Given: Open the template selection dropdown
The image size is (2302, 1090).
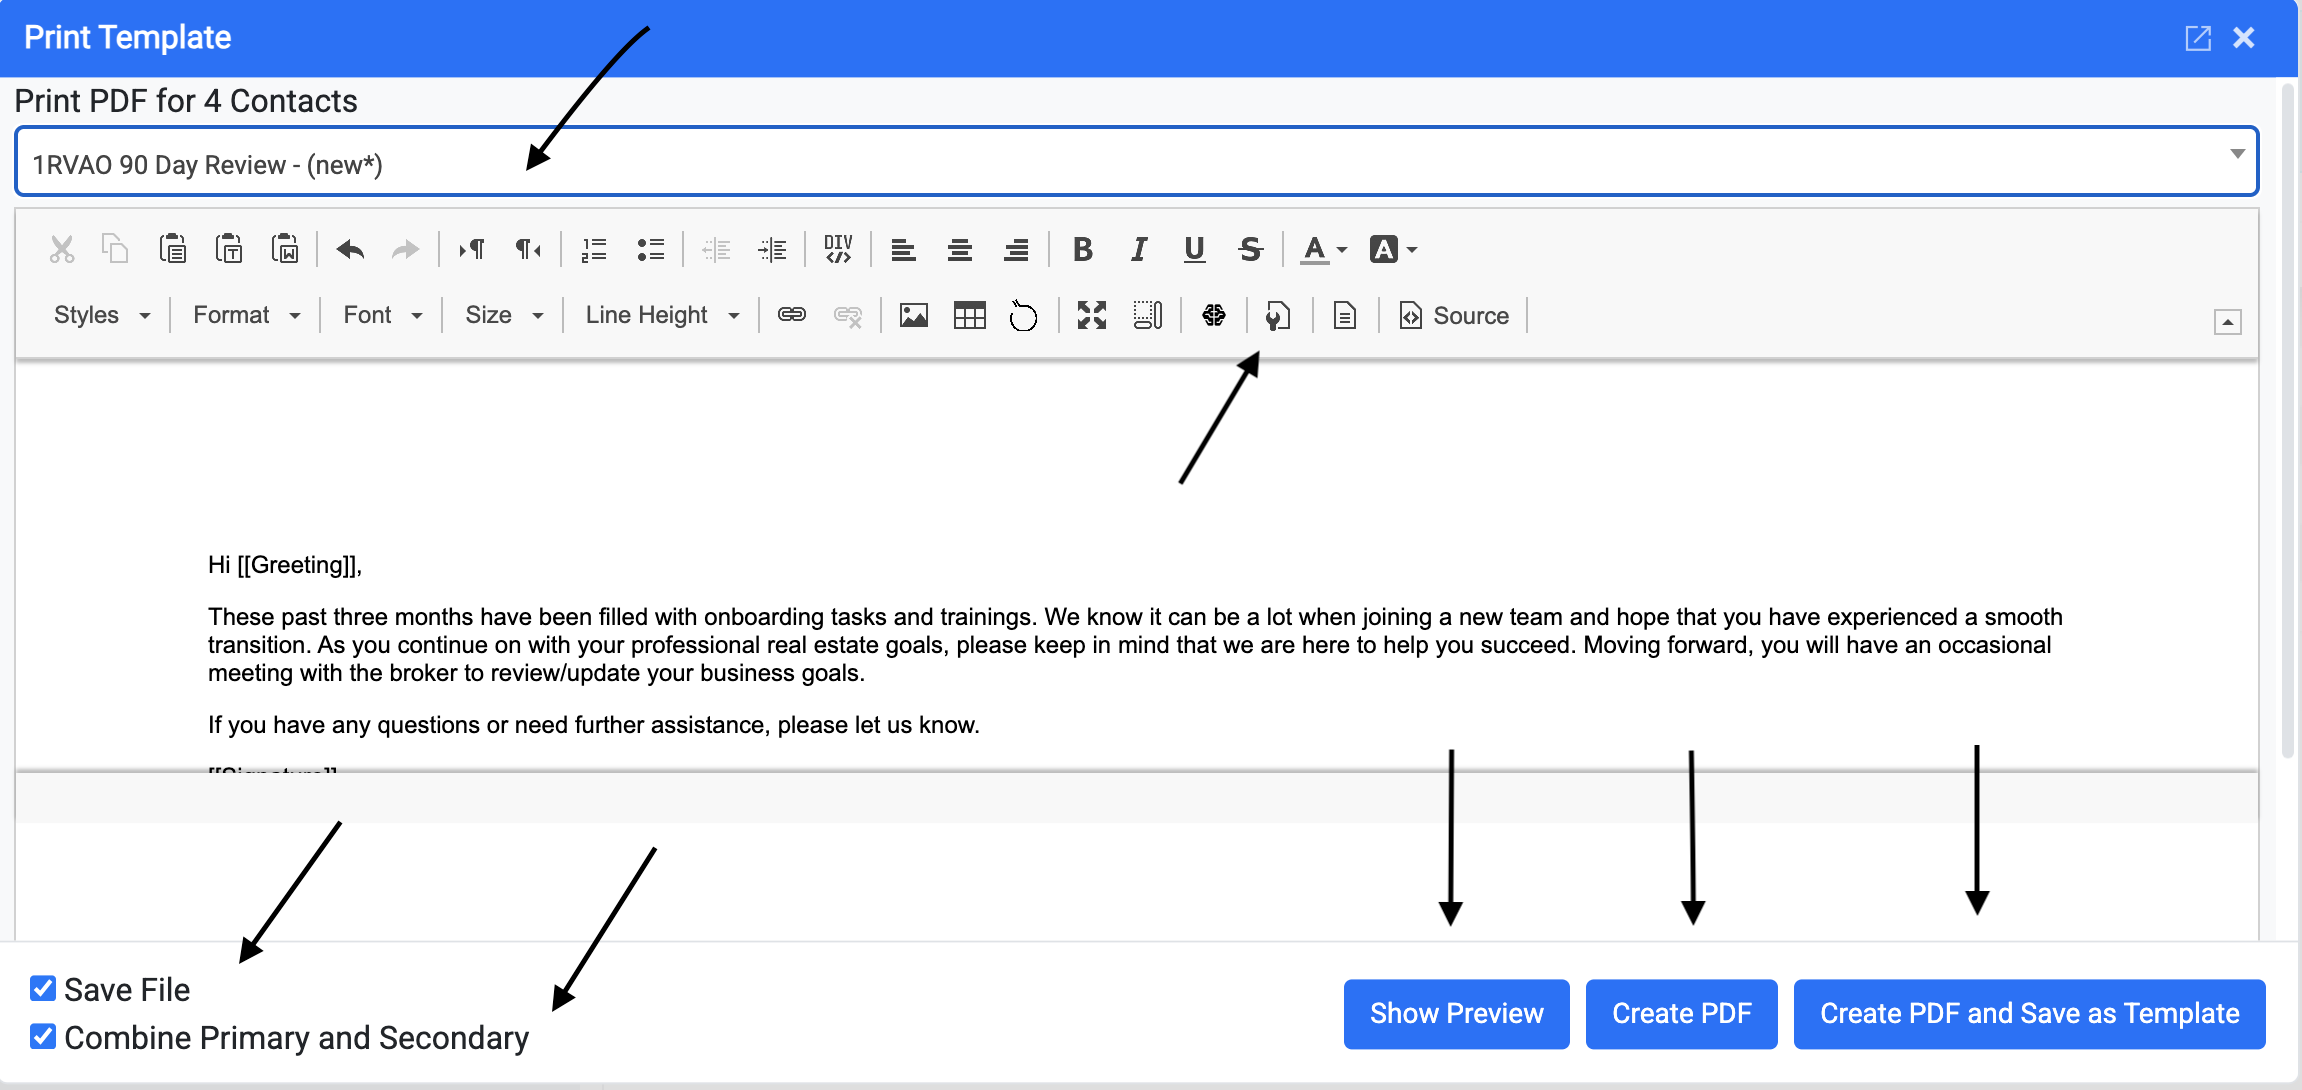Looking at the screenshot, I should [x=1136, y=162].
